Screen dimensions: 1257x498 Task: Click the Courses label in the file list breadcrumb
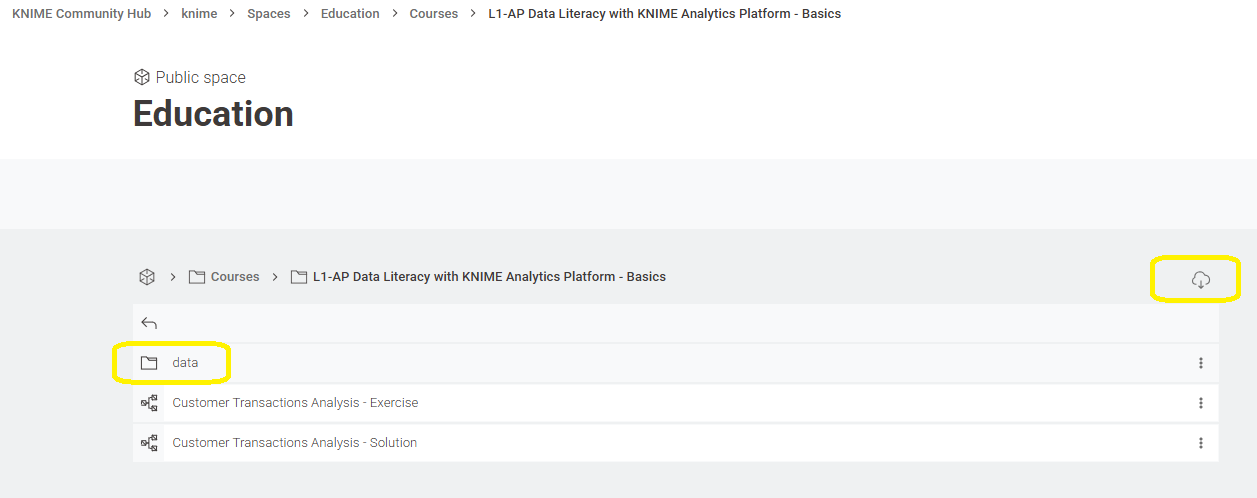point(235,277)
